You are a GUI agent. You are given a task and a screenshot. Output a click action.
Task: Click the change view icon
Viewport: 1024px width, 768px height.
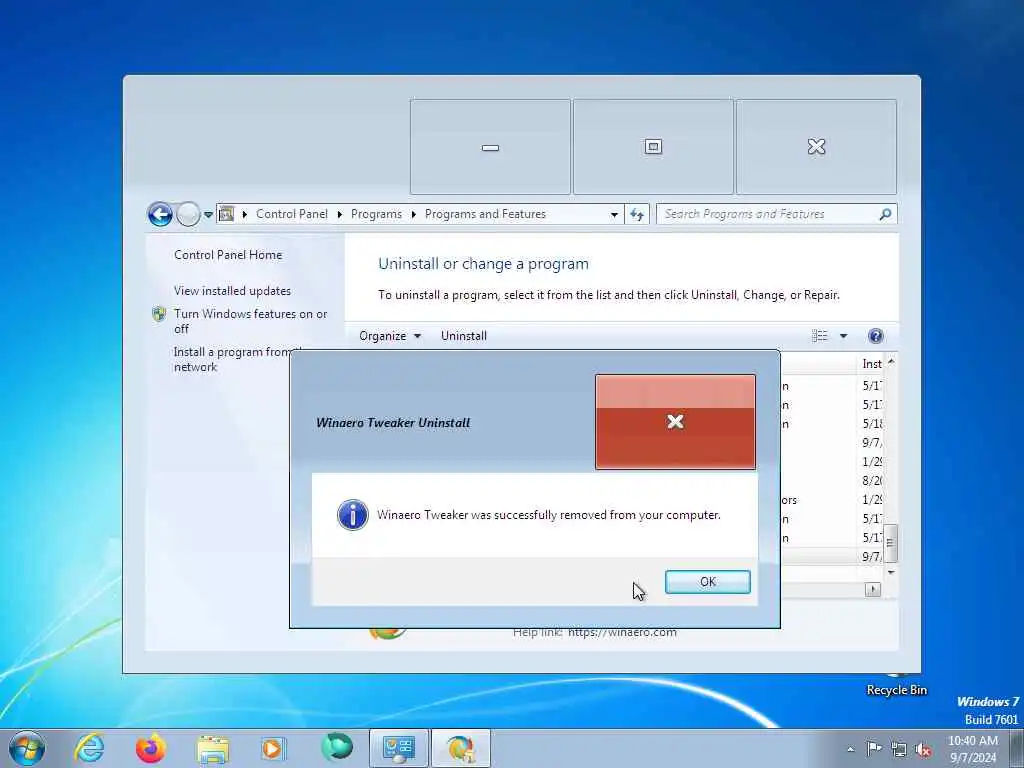click(820, 336)
